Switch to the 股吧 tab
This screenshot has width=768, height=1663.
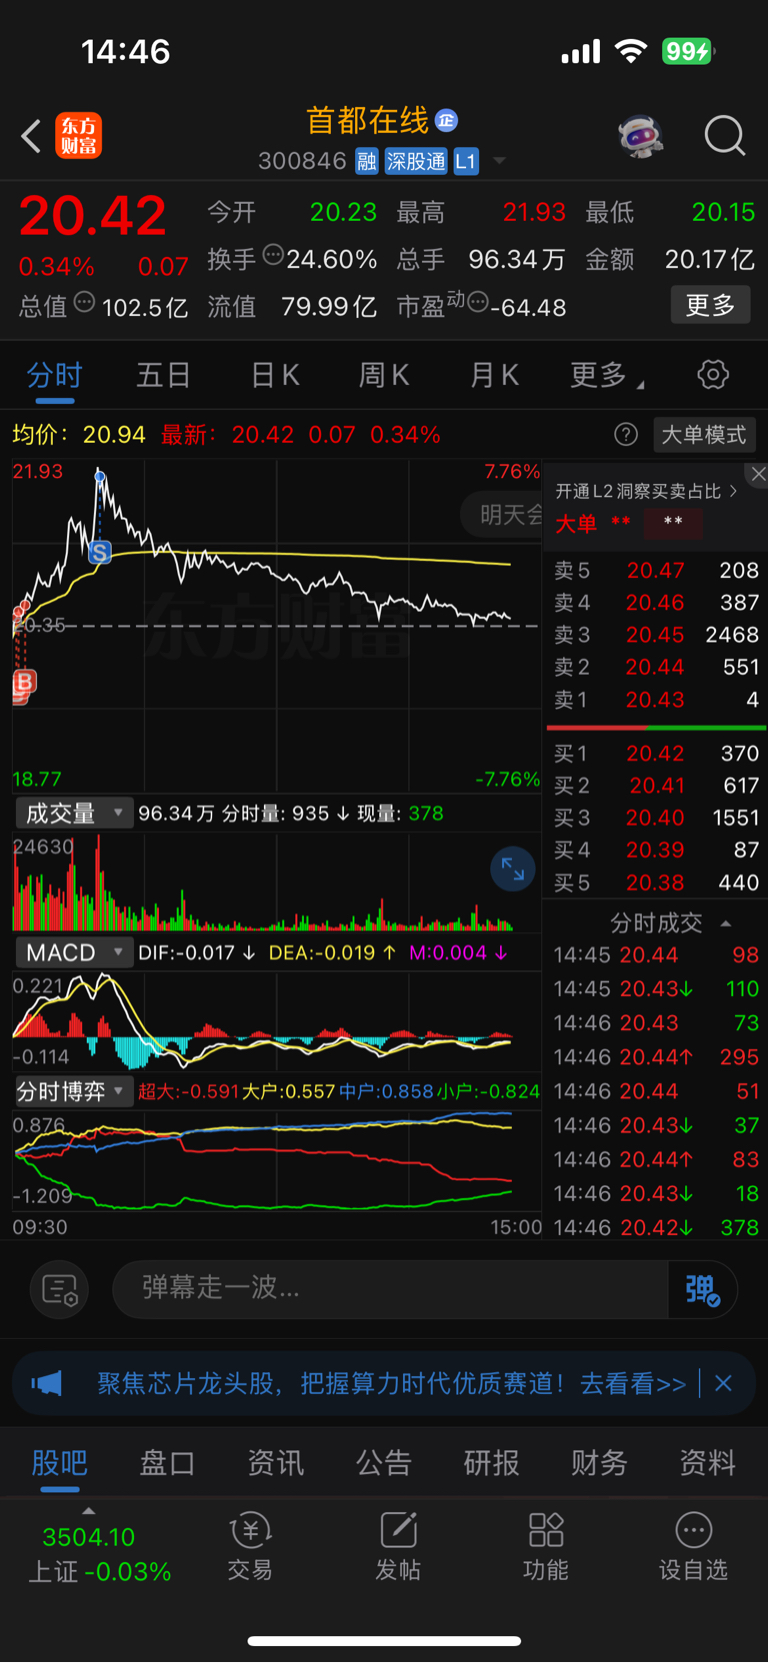(60, 1463)
